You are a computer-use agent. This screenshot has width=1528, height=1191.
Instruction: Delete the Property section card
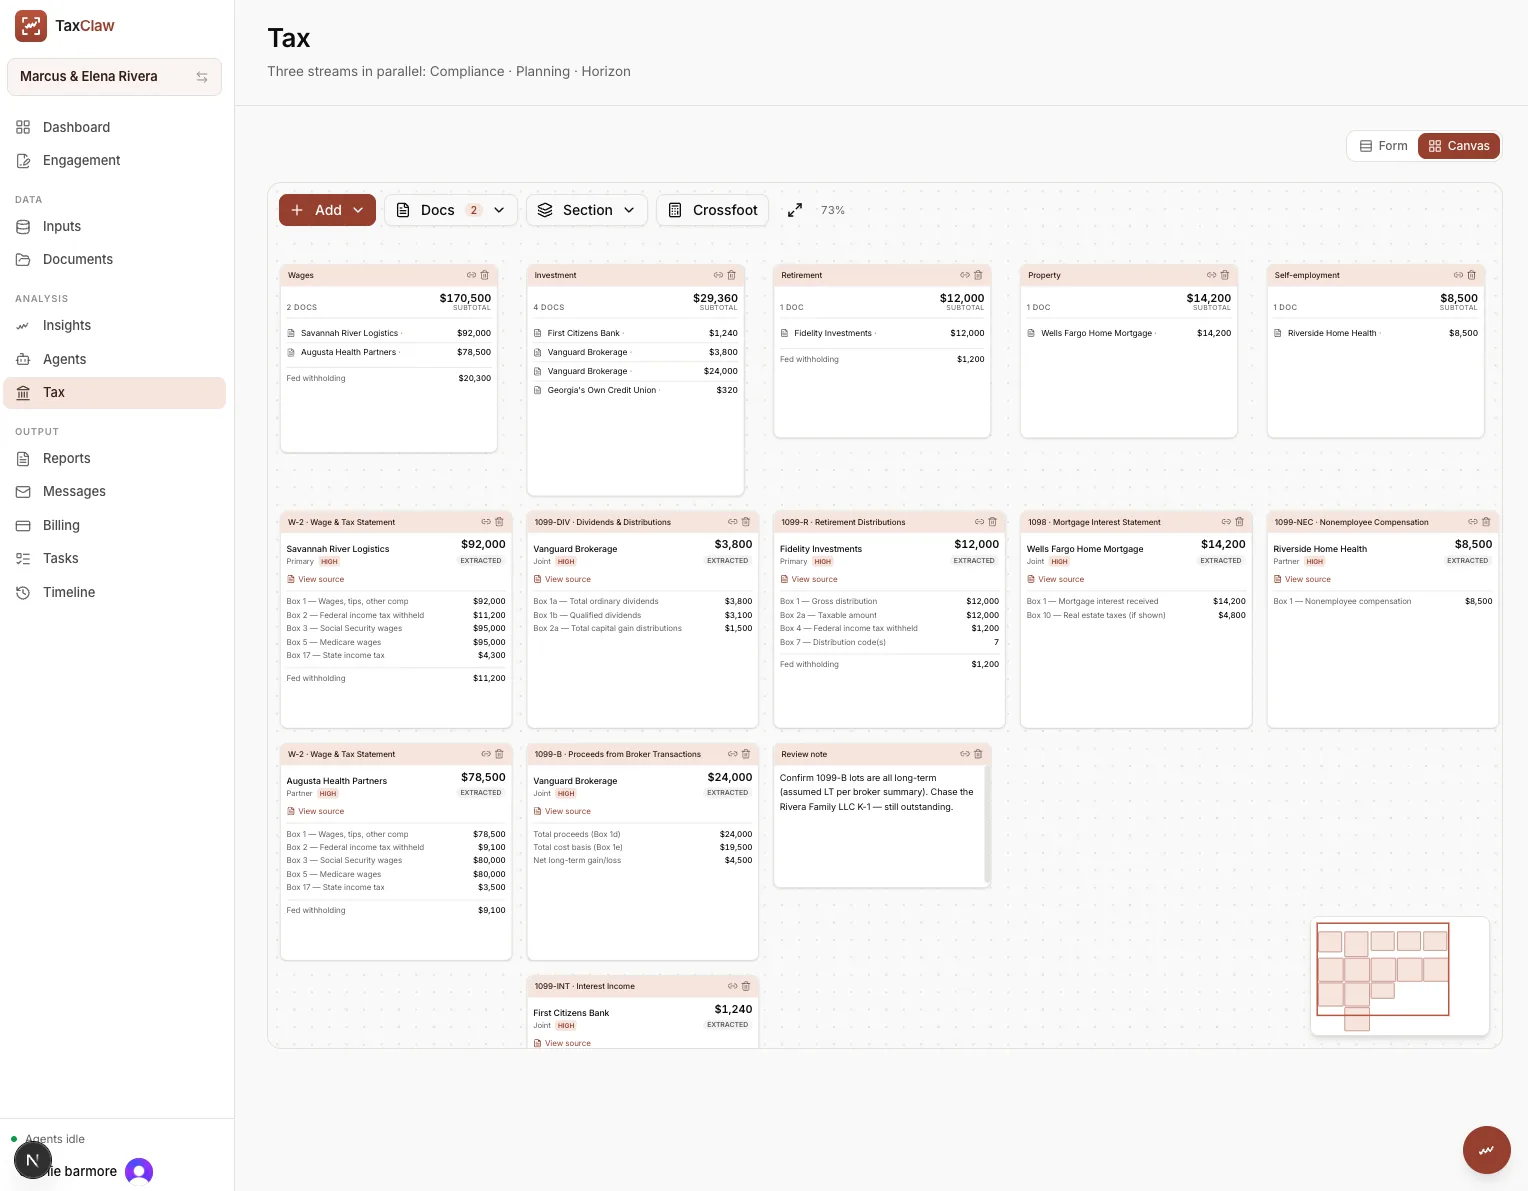1225,275
